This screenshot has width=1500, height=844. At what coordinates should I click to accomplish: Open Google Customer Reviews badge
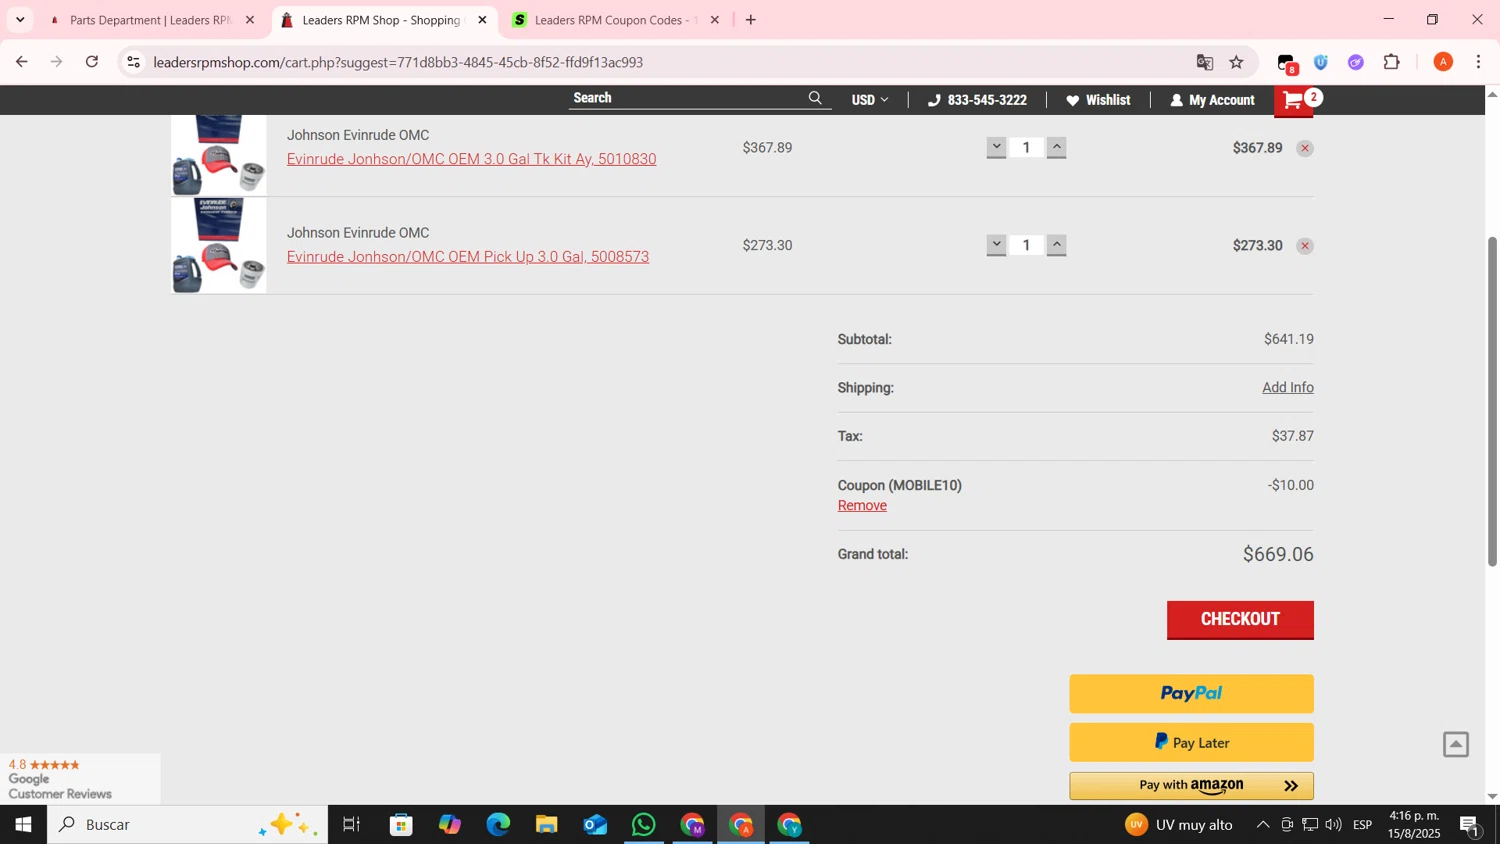[x=80, y=779]
